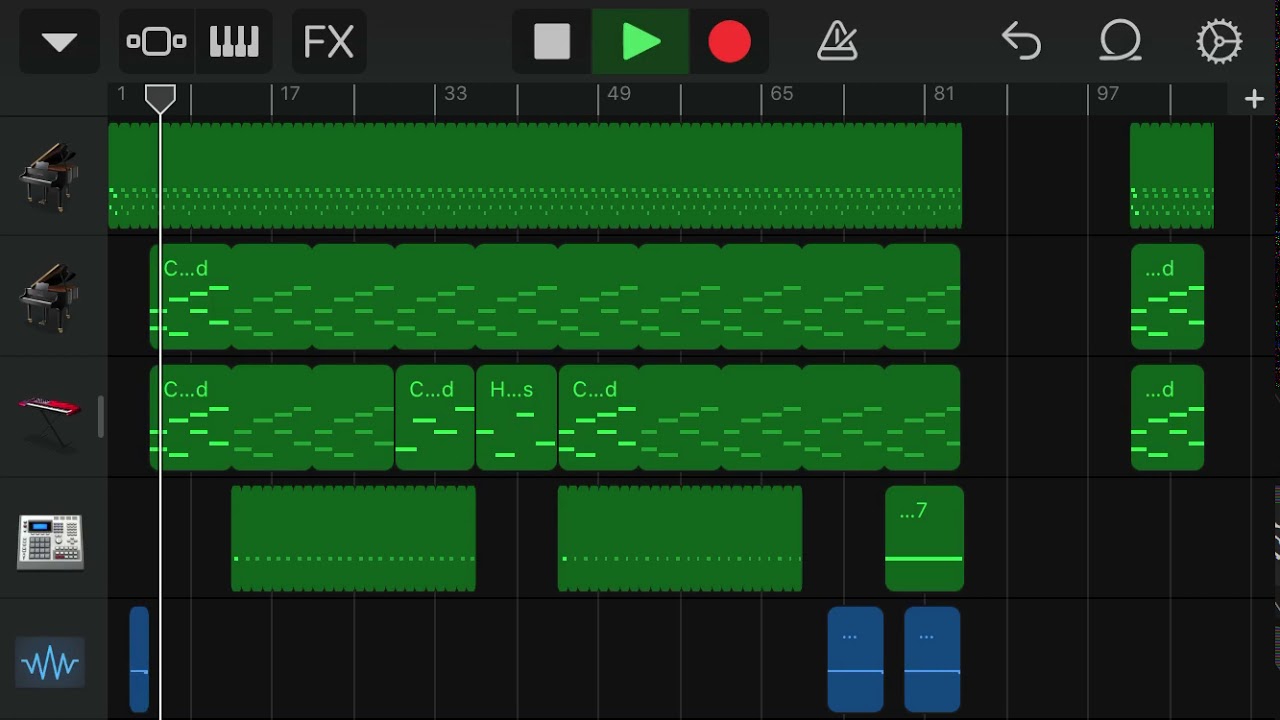The height and width of the screenshot is (720, 1280).
Task: Toggle the metronome
Action: pos(837,42)
